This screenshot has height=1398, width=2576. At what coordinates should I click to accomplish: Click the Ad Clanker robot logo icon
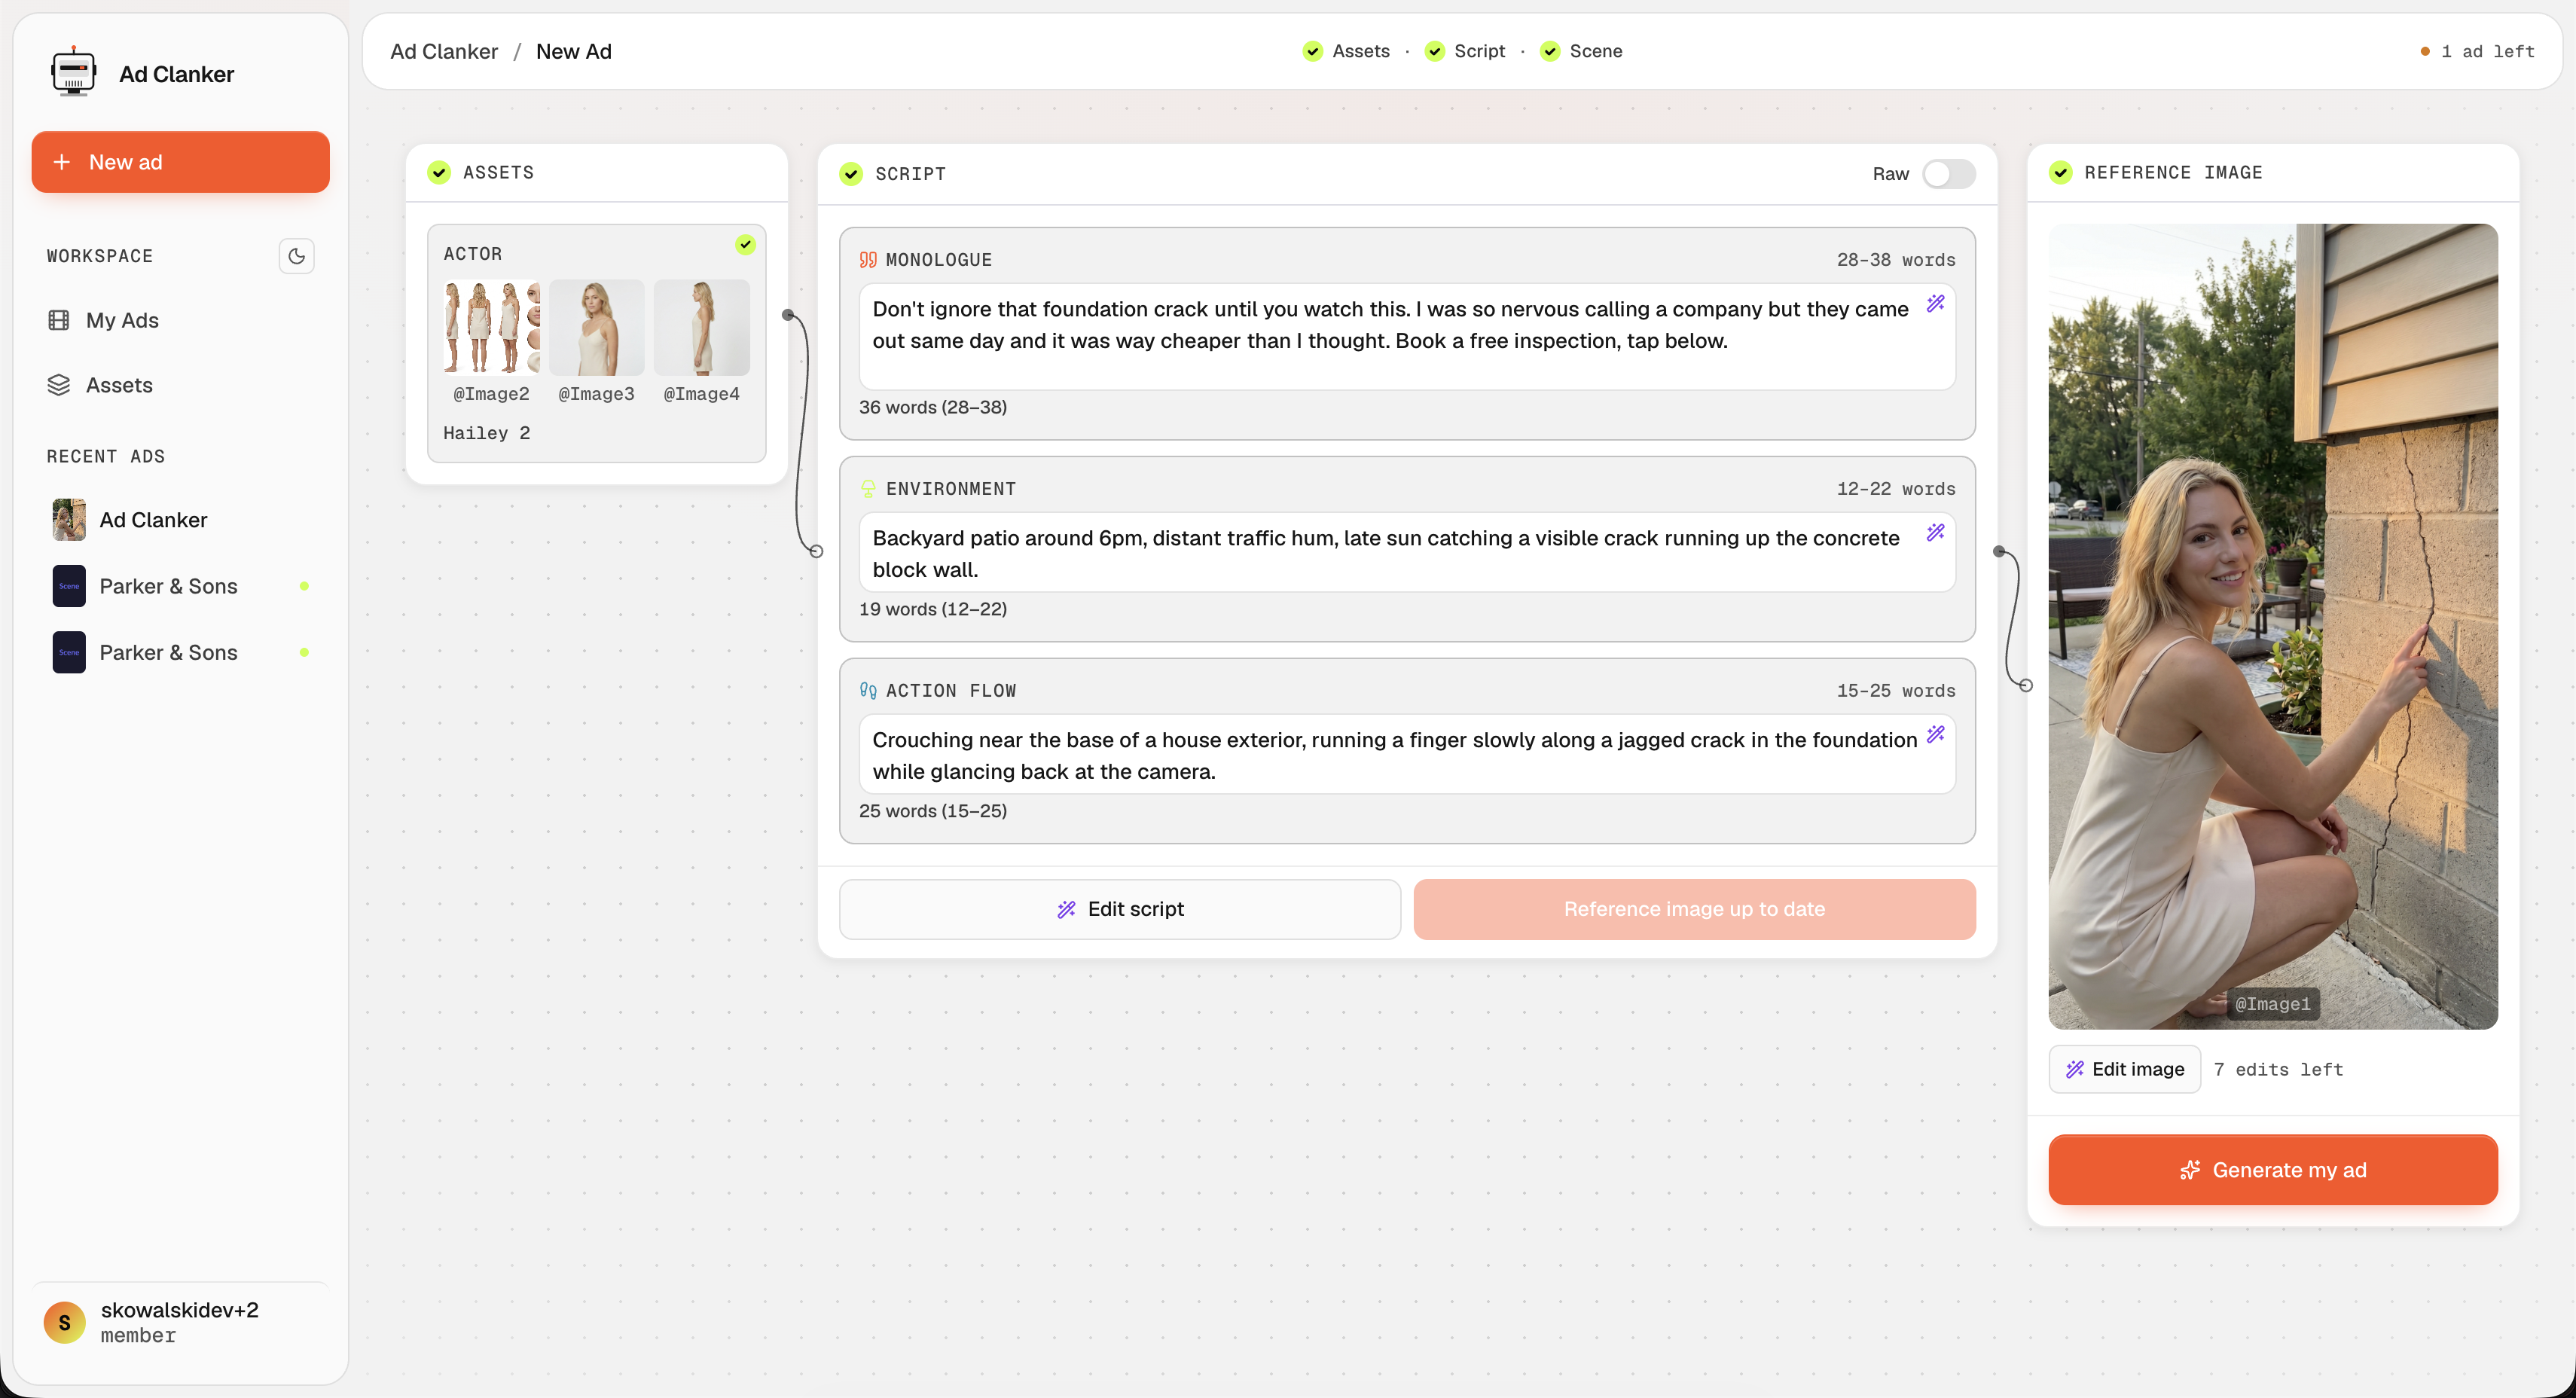(73, 72)
